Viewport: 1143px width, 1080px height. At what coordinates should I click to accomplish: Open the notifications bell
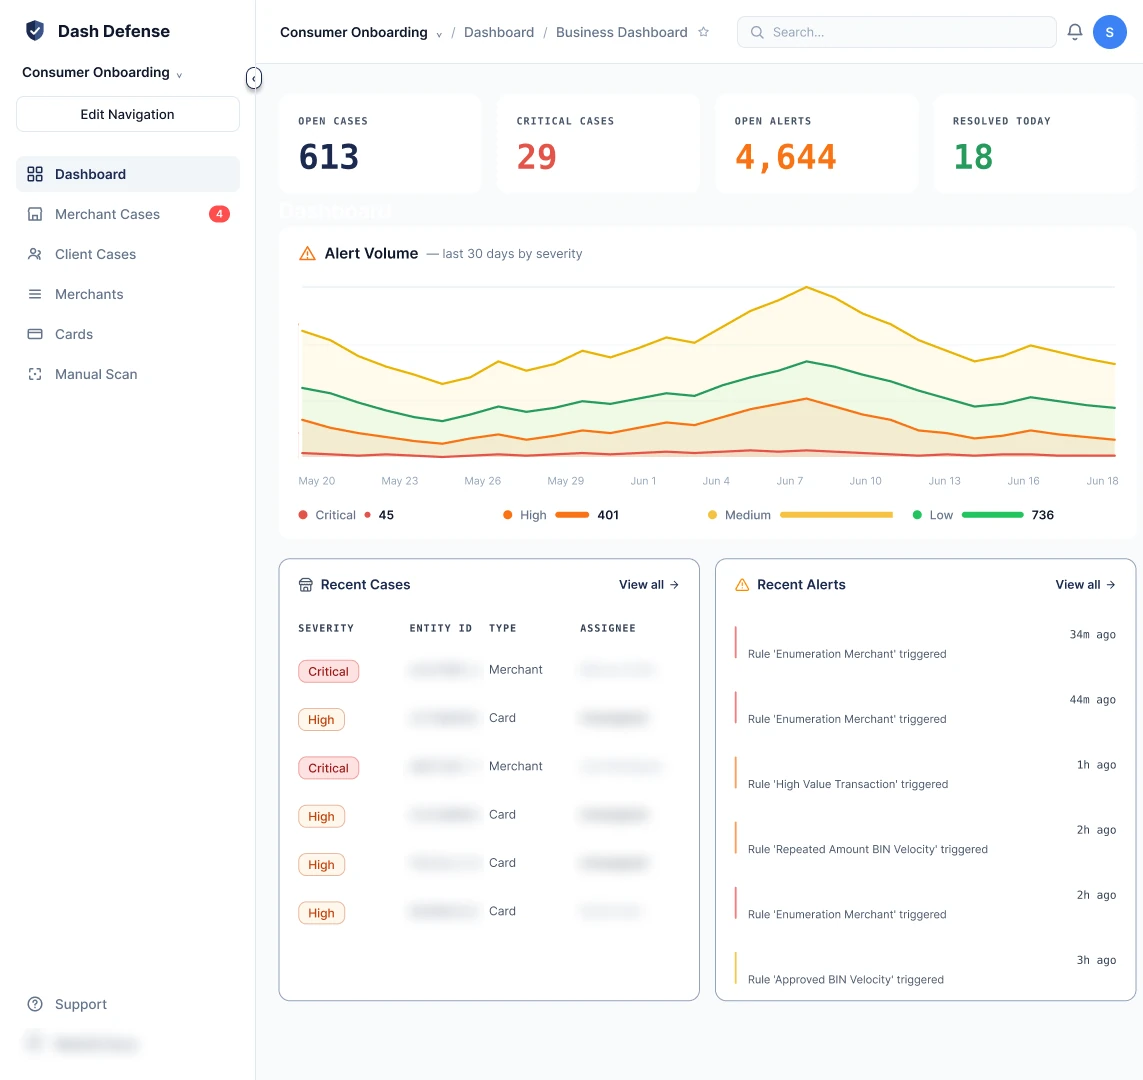1074,32
